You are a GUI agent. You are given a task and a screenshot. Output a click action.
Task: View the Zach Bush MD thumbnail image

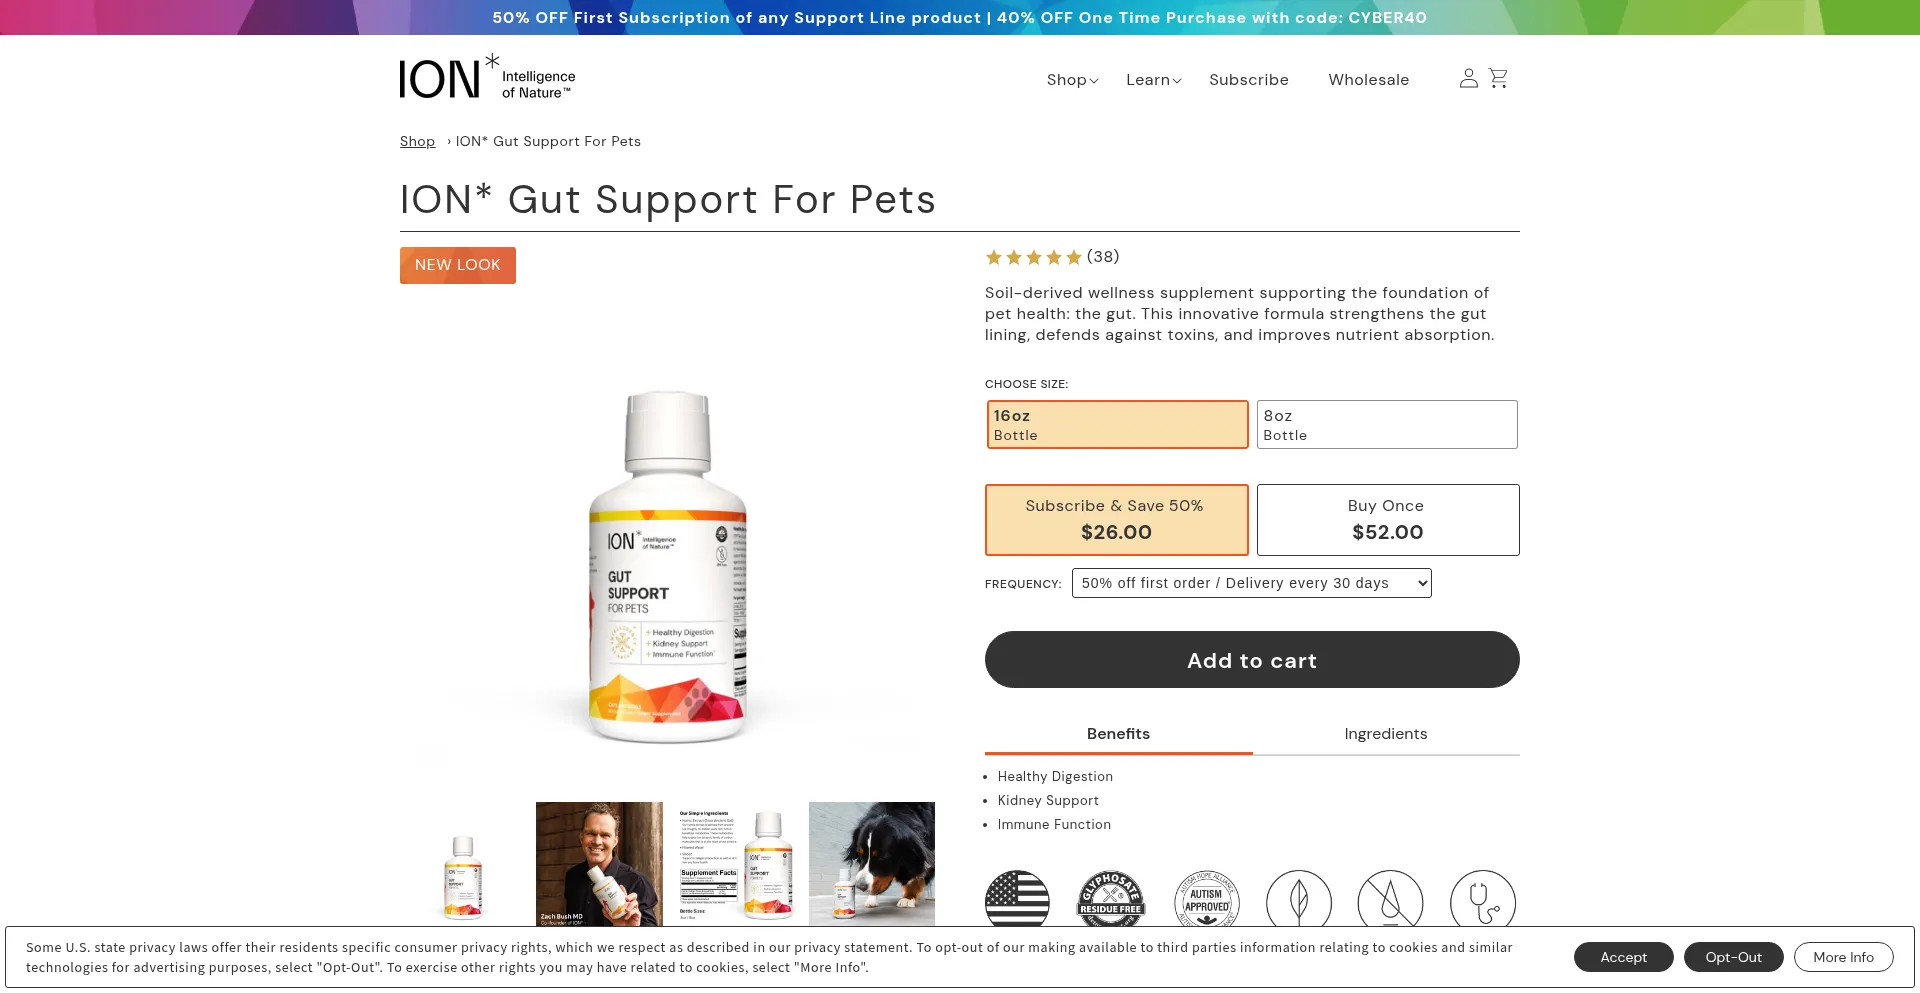(x=599, y=863)
